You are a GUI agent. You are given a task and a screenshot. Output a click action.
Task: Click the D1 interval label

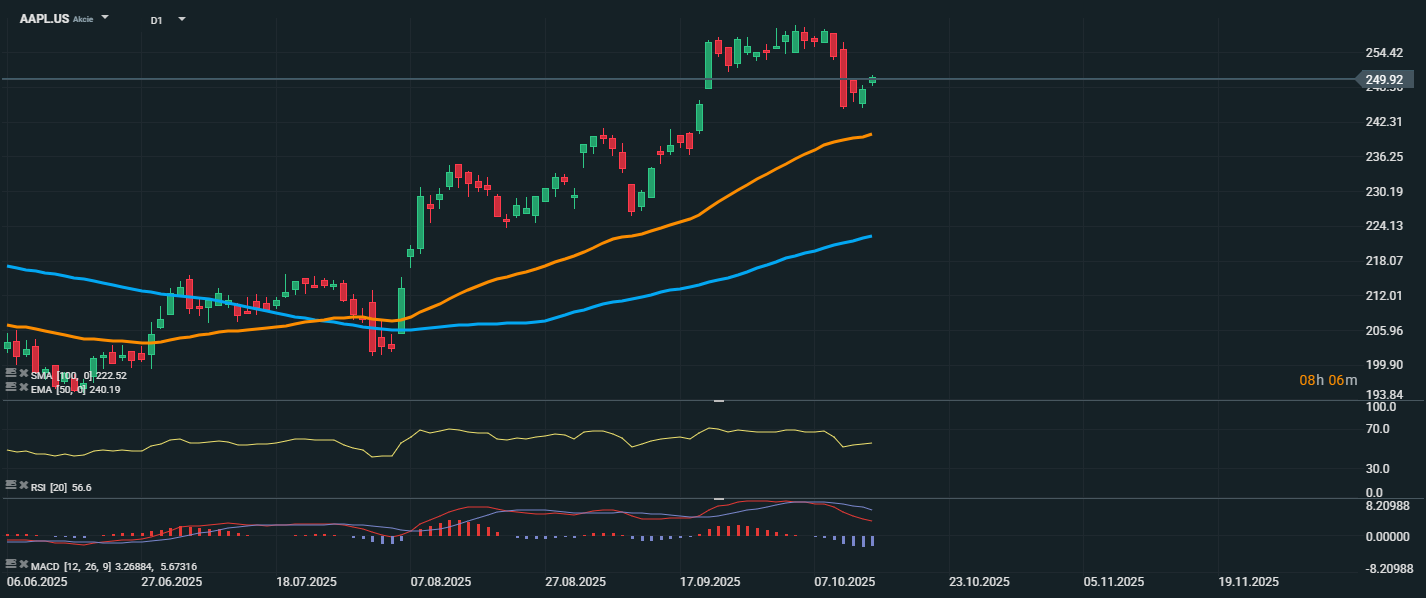[157, 19]
